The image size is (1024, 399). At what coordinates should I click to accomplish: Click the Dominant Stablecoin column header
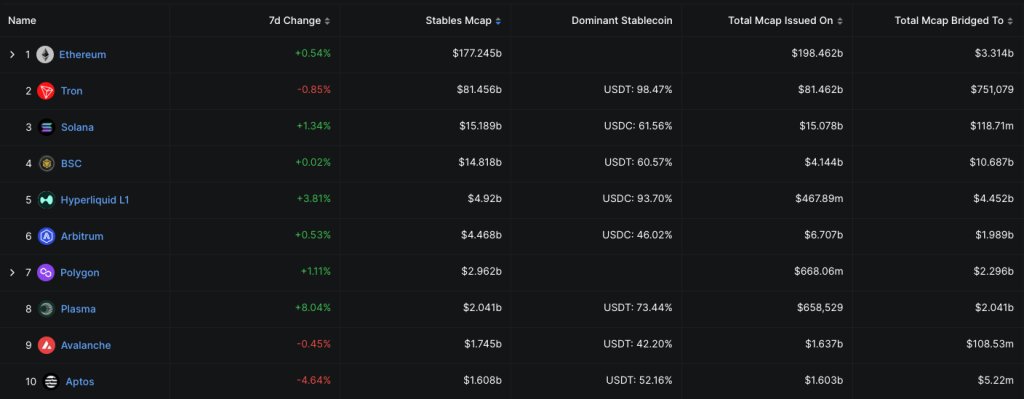622,20
